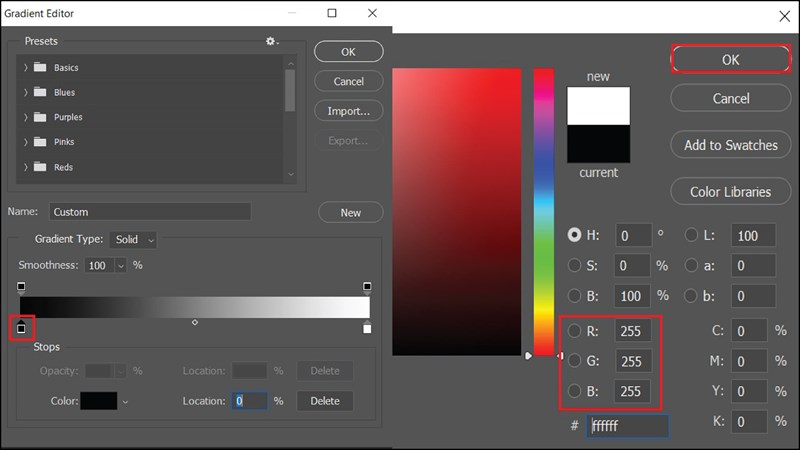
Task: Select the Lab b radio button
Action: click(691, 295)
